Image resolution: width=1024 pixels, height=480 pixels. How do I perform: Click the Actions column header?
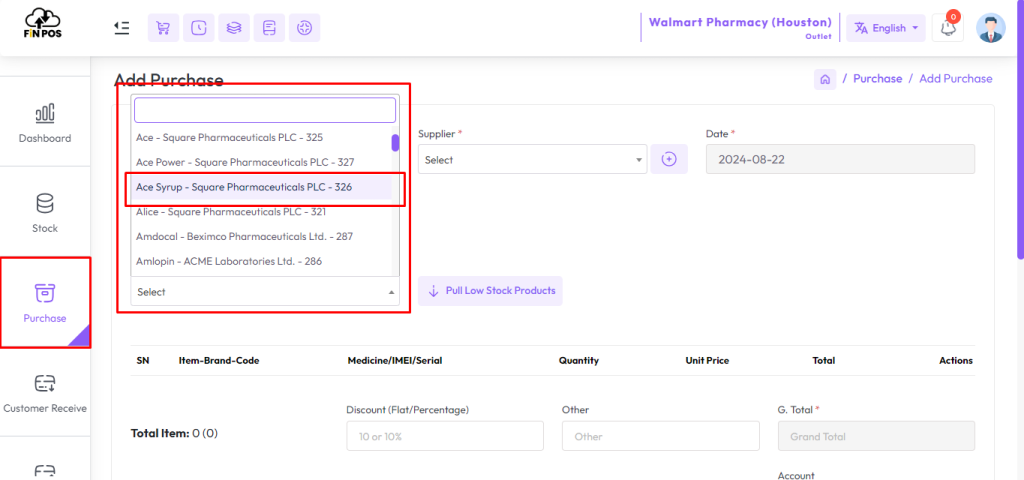(x=955, y=360)
